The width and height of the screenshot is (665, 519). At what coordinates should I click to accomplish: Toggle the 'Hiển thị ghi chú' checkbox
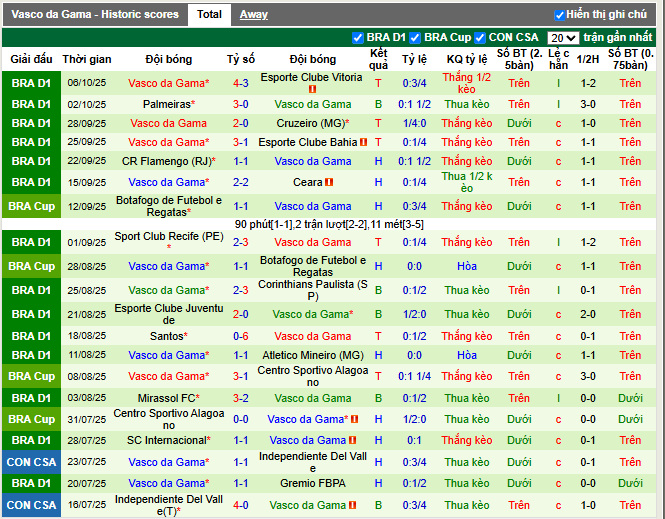click(x=559, y=15)
